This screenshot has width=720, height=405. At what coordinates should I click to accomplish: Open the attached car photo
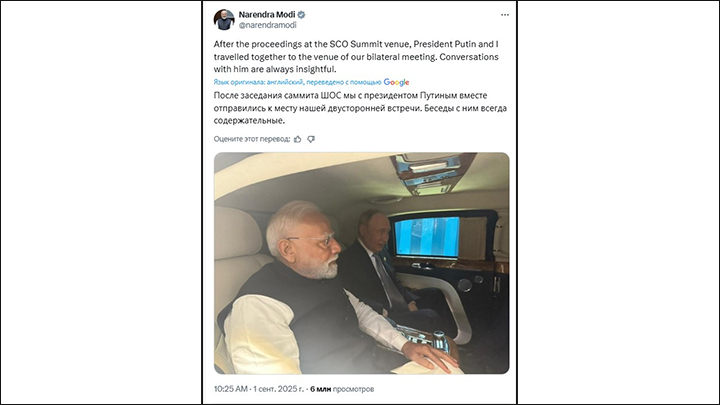click(x=361, y=263)
